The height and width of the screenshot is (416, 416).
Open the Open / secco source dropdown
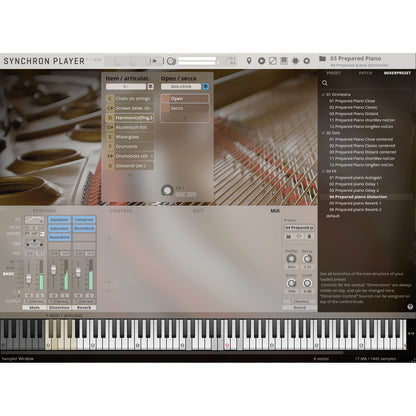click(x=181, y=86)
